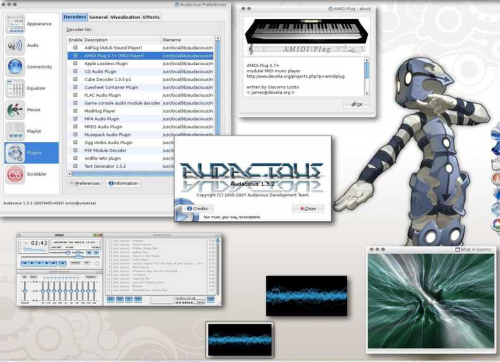The image size is (500, 362).
Task: Click the What A Goom visualization window
Action: [431, 301]
